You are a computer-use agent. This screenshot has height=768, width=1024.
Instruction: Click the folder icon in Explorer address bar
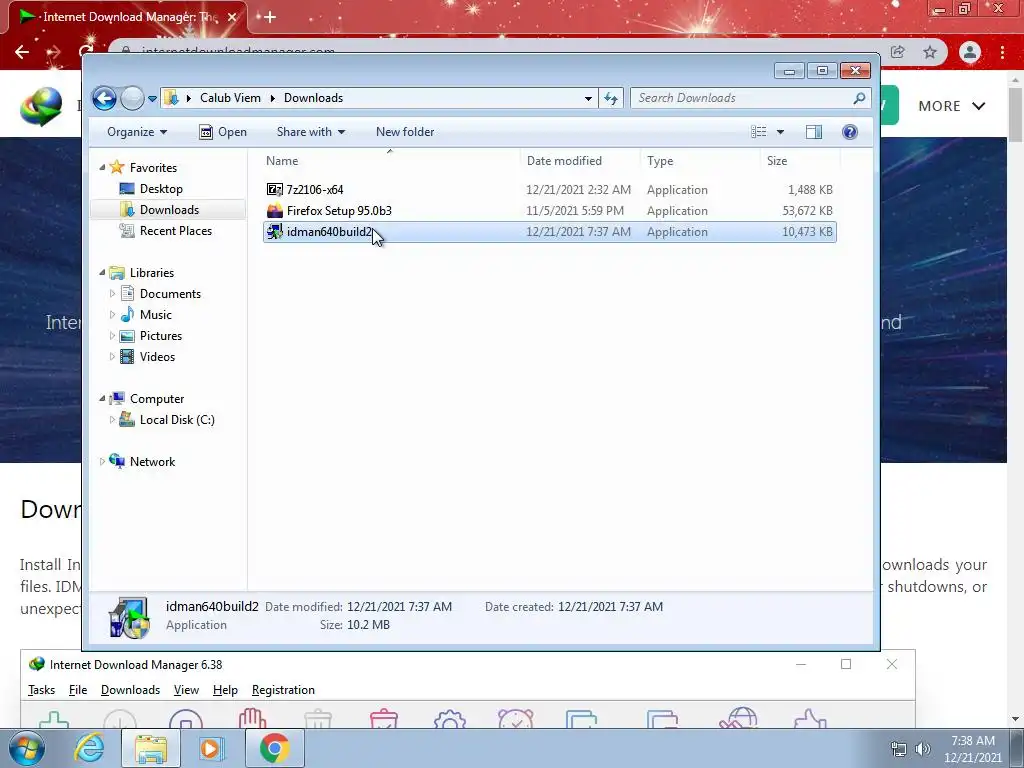[x=171, y=98]
